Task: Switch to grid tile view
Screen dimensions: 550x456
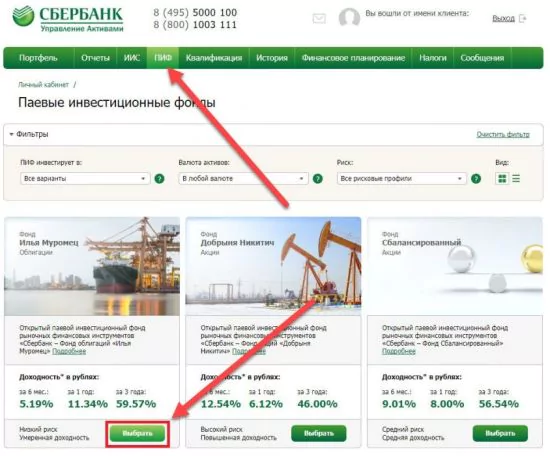Action: pyautogui.click(x=502, y=179)
